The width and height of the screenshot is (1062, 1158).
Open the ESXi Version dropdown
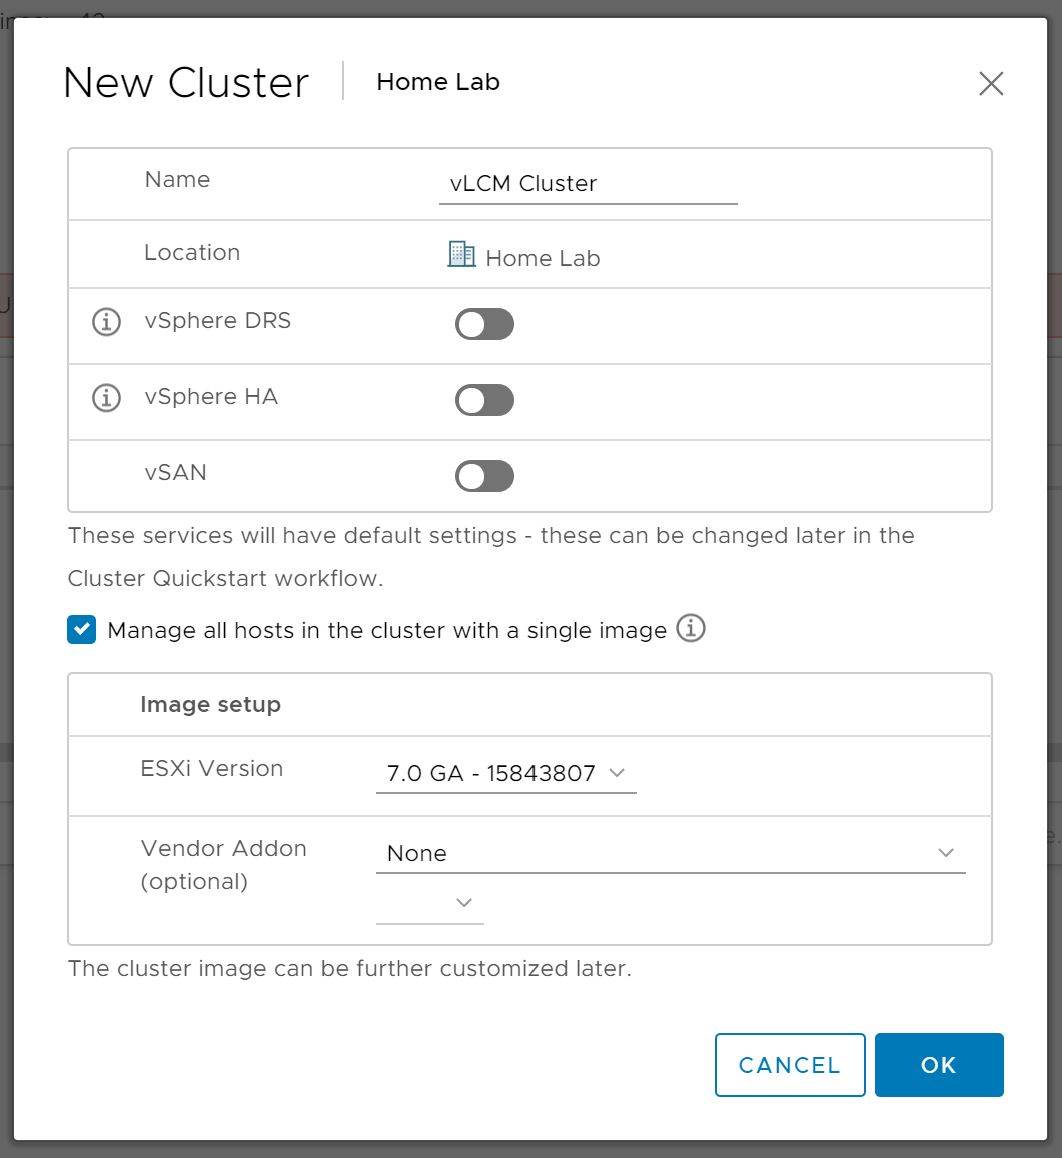tap(505, 772)
